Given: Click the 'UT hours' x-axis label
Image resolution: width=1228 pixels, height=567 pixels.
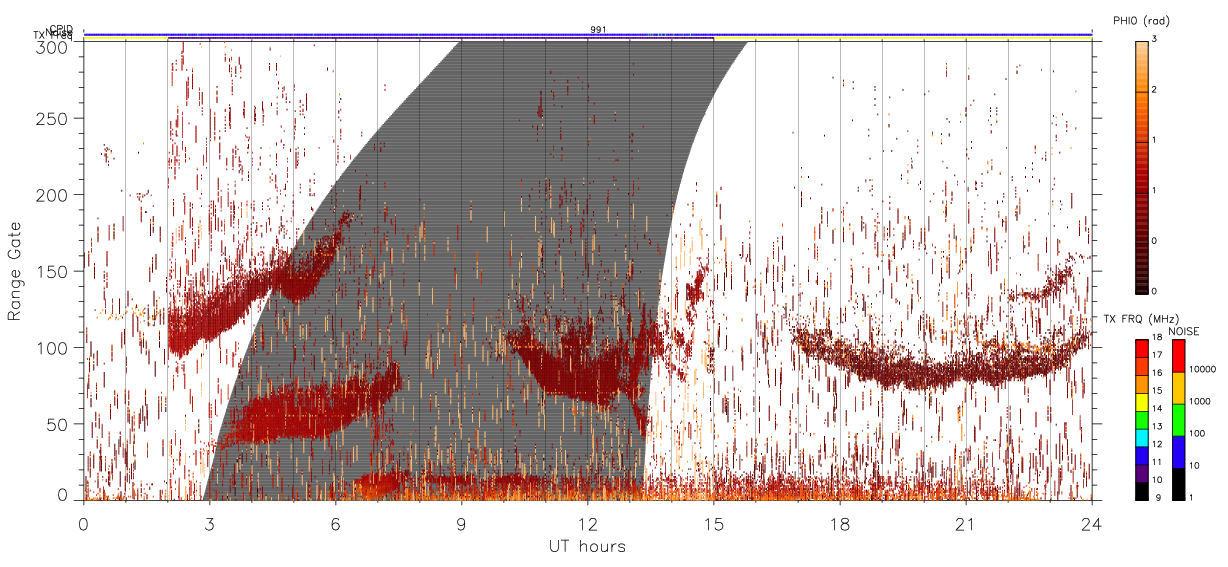Looking at the screenshot, I should point(587,546).
